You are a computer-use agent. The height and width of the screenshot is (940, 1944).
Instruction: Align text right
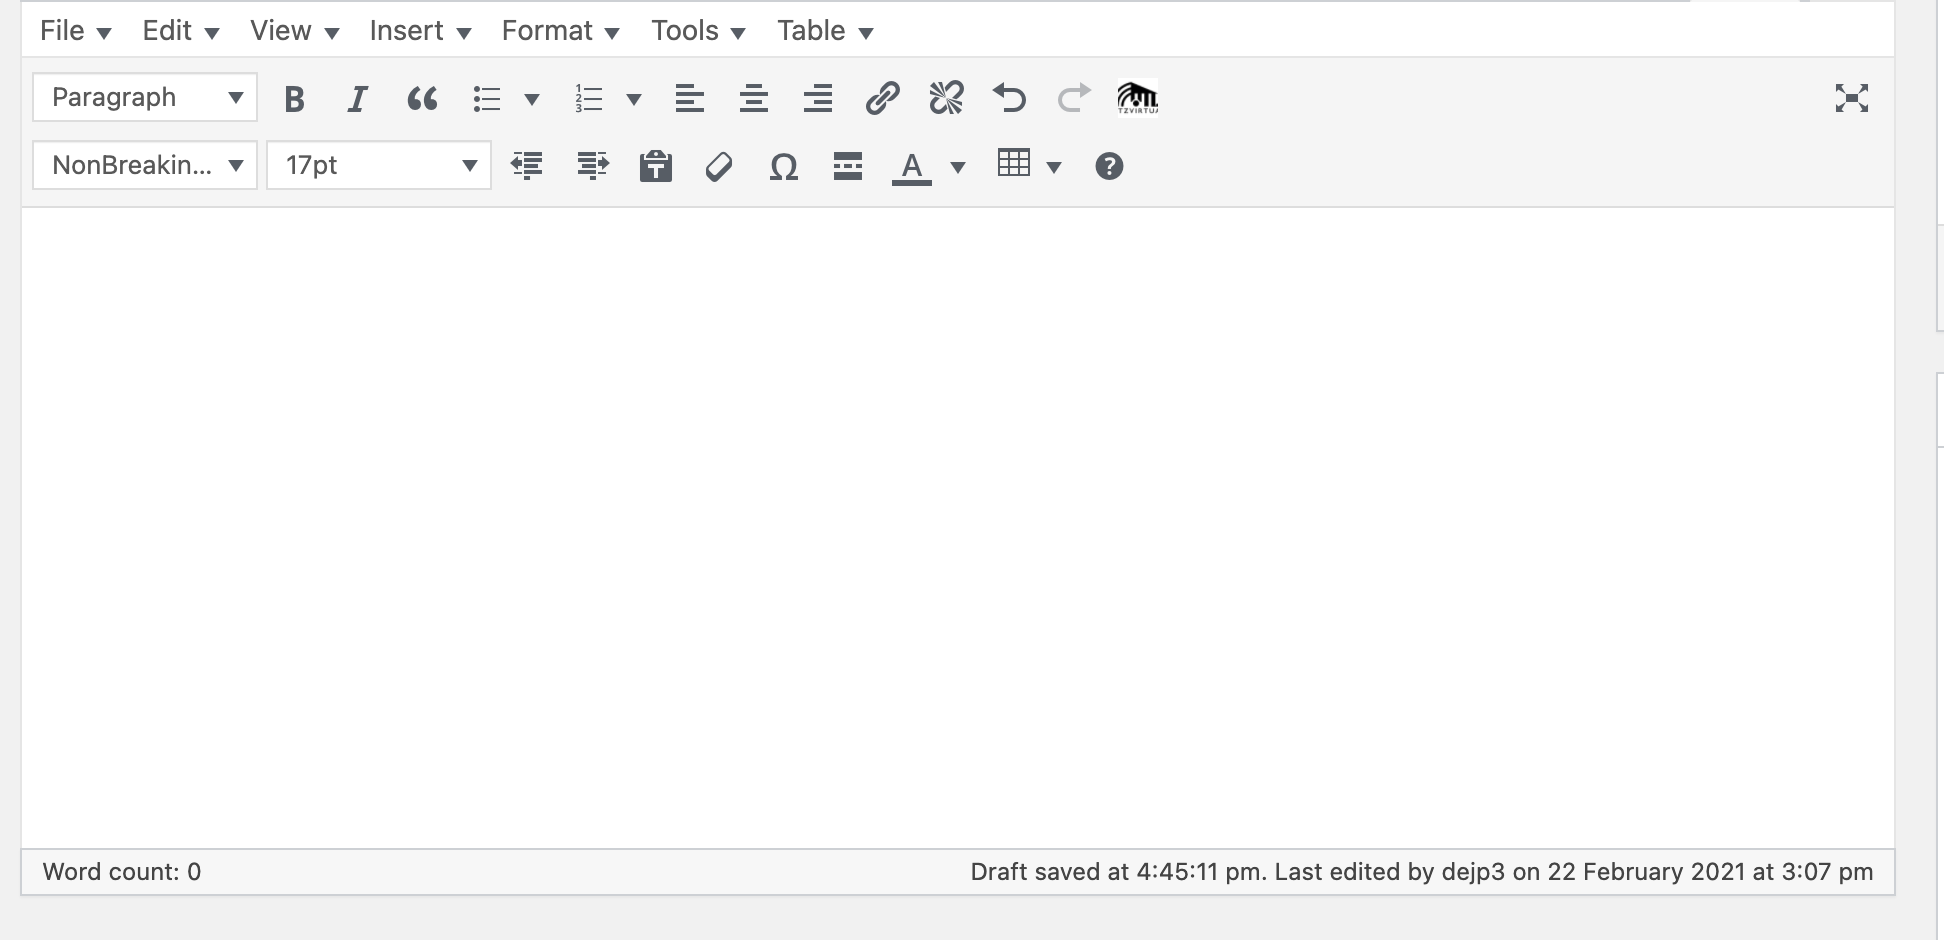[818, 98]
